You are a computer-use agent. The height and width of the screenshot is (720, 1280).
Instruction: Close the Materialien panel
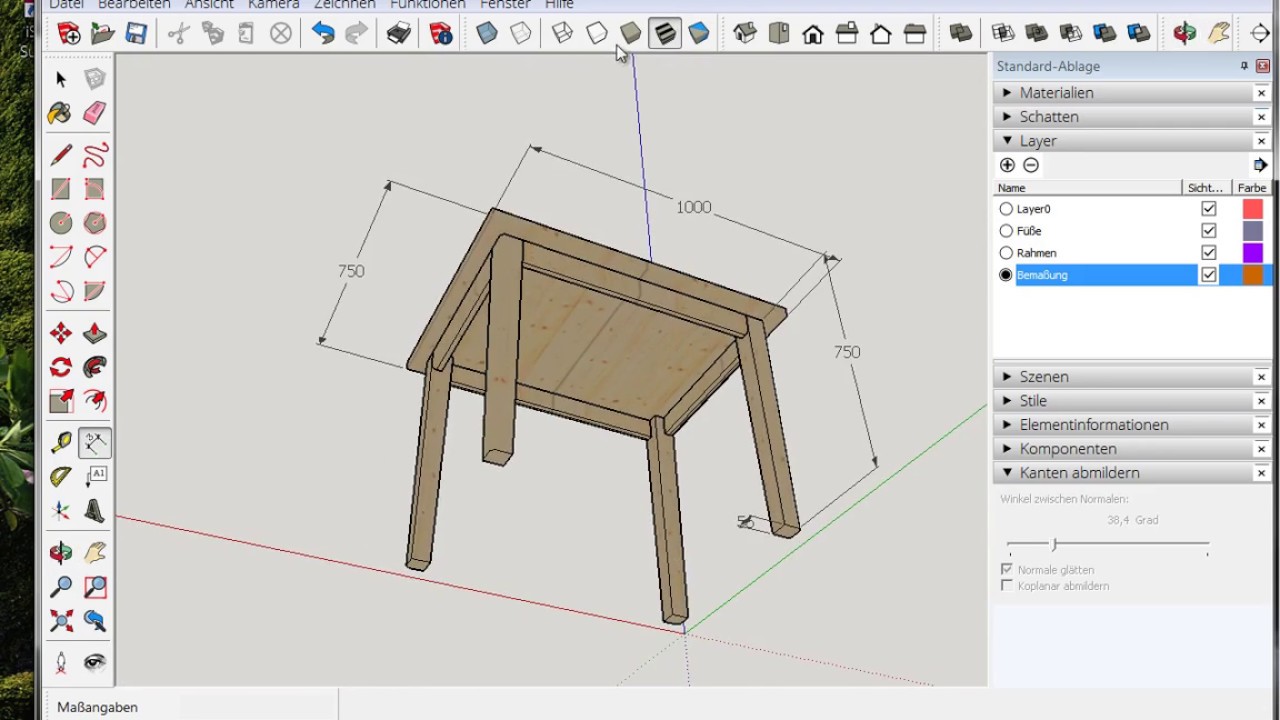coord(1261,93)
